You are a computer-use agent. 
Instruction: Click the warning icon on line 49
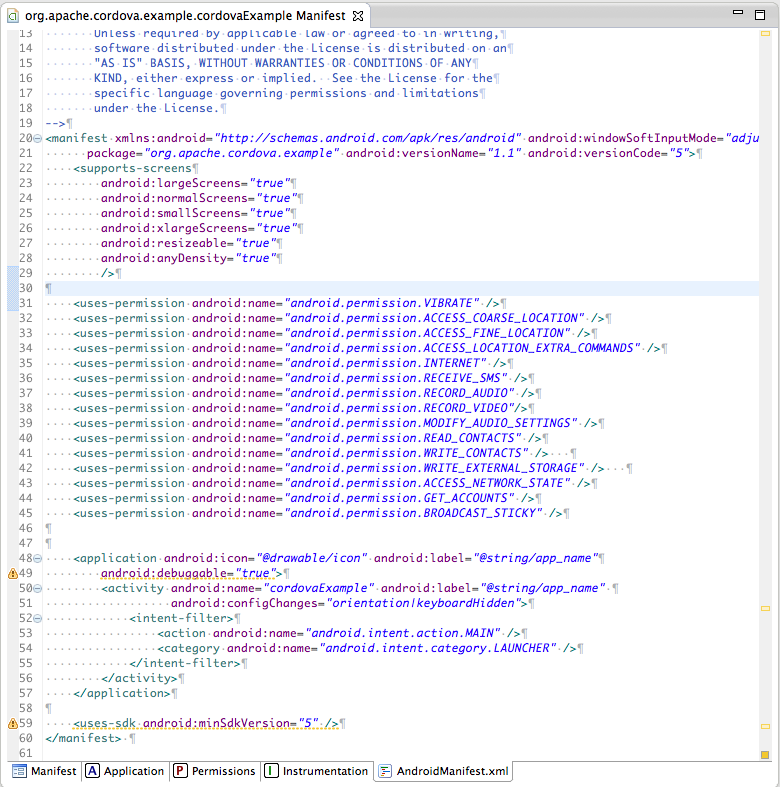[12, 574]
